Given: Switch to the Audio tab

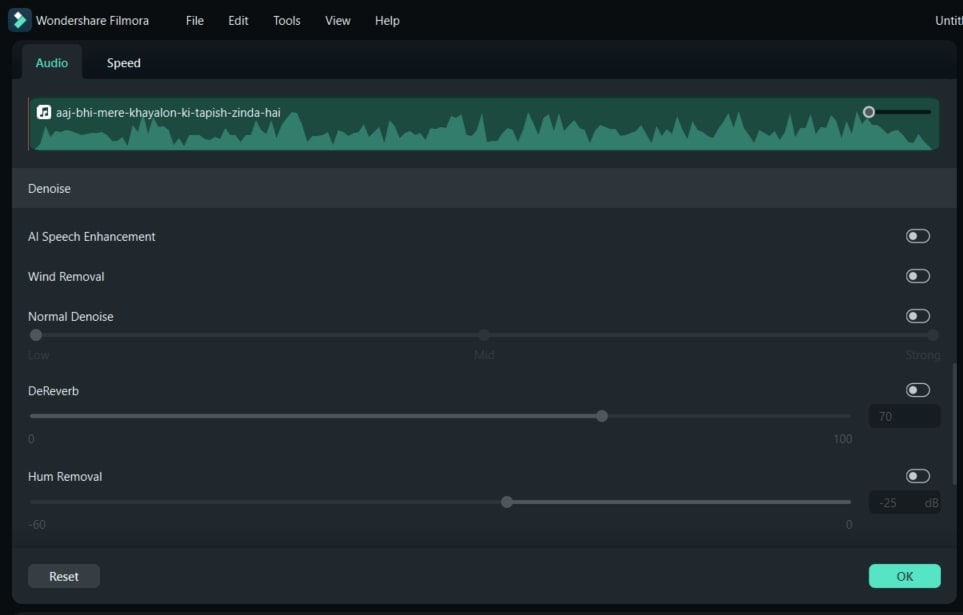Looking at the screenshot, I should 52,63.
